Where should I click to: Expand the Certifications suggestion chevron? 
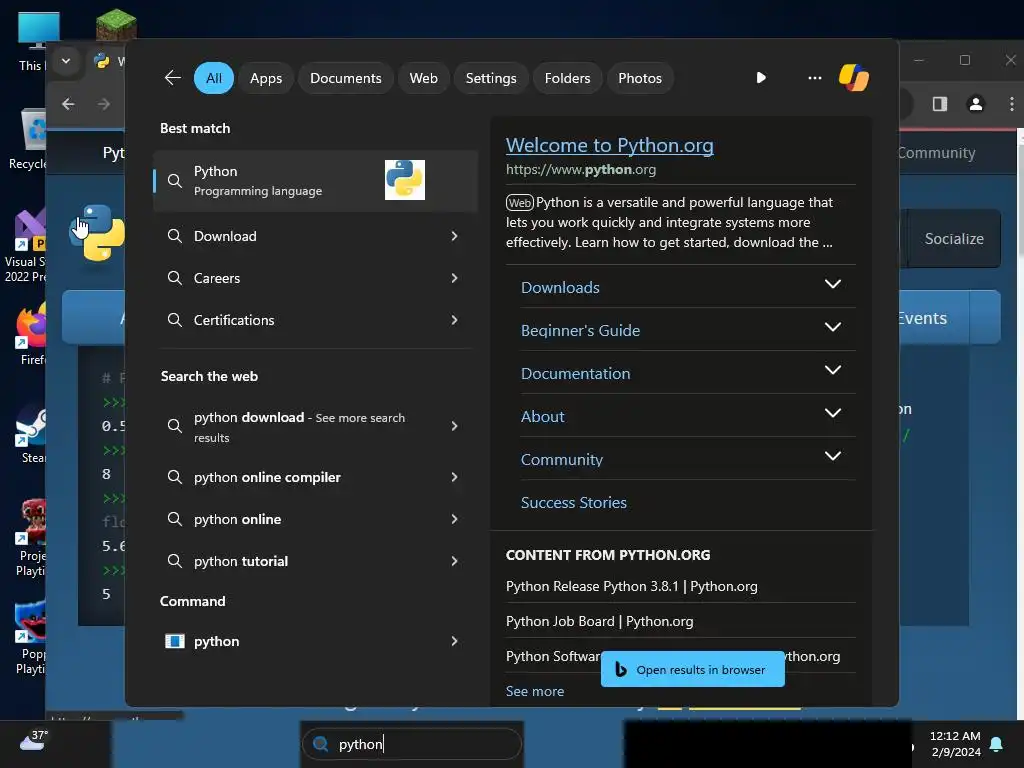(x=455, y=320)
